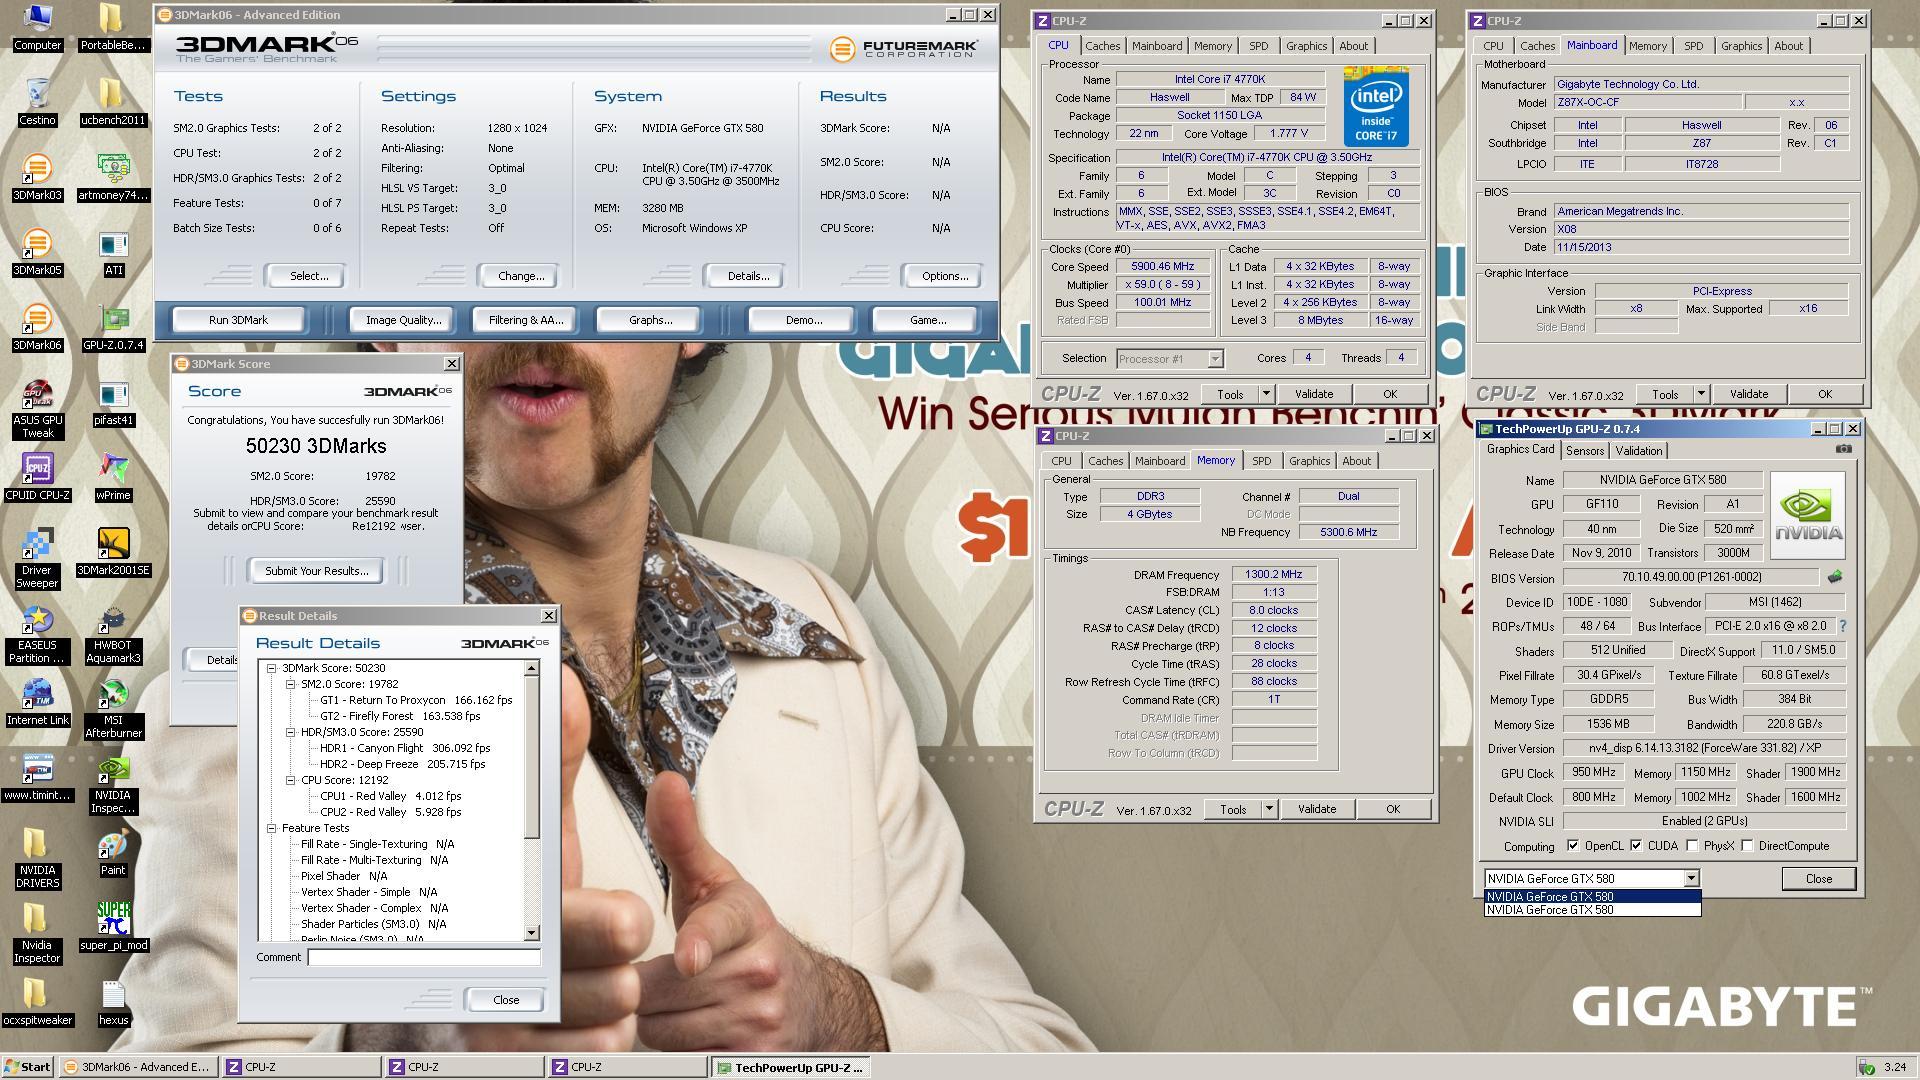The image size is (1920, 1080).
Task: Switch to Validation tab in GPU-Z
Action: [x=1638, y=451]
